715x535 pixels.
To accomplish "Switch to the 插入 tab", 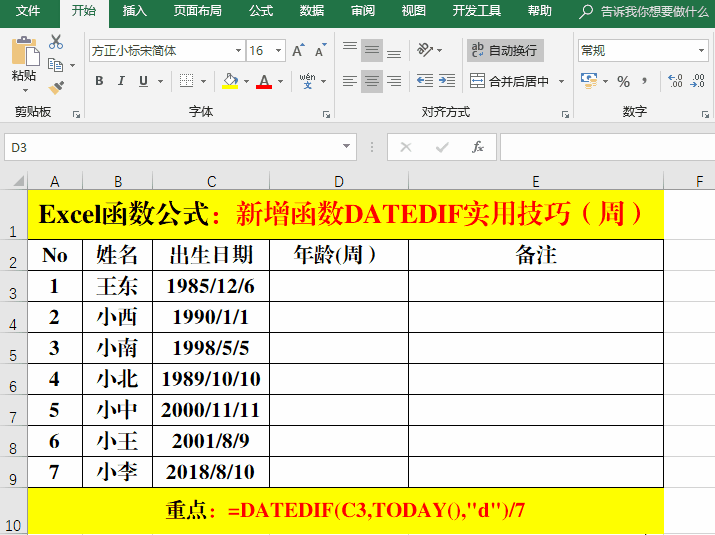I will [135, 11].
